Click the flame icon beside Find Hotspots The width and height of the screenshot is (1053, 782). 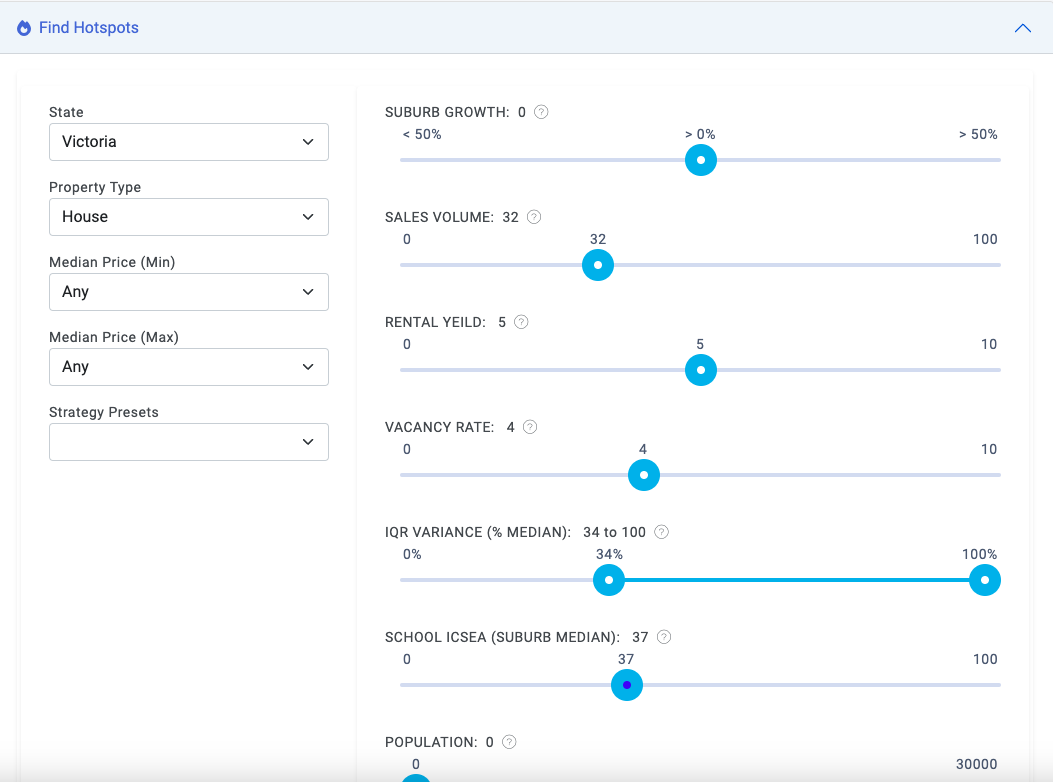[24, 28]
